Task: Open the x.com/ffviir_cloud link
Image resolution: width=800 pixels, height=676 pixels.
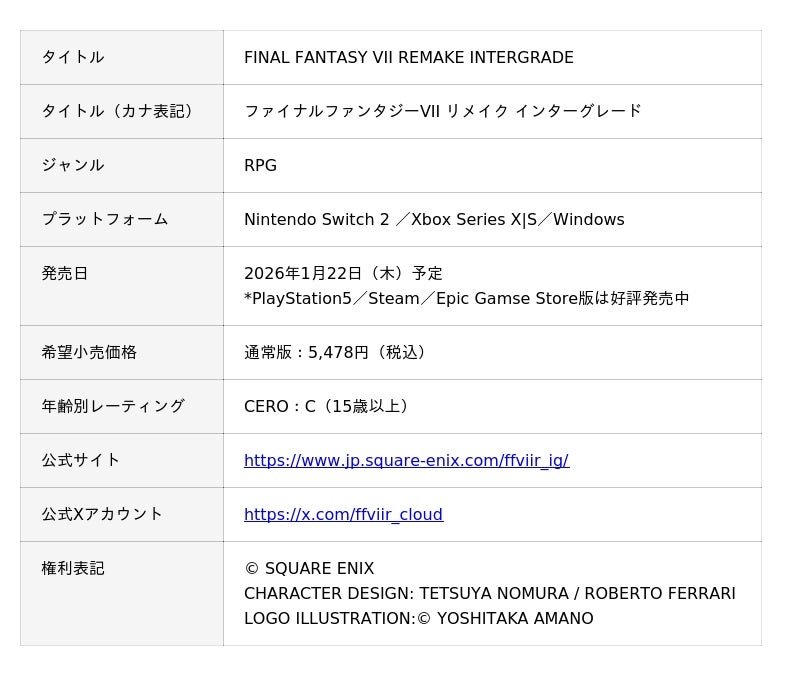Action: (x=343, y=515)
